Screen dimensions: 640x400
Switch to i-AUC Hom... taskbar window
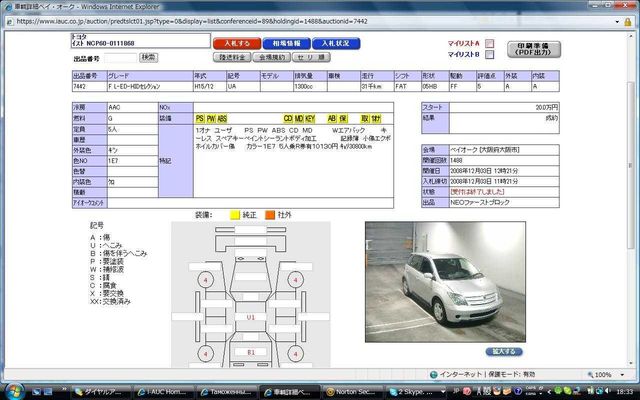tap(164, 392)
